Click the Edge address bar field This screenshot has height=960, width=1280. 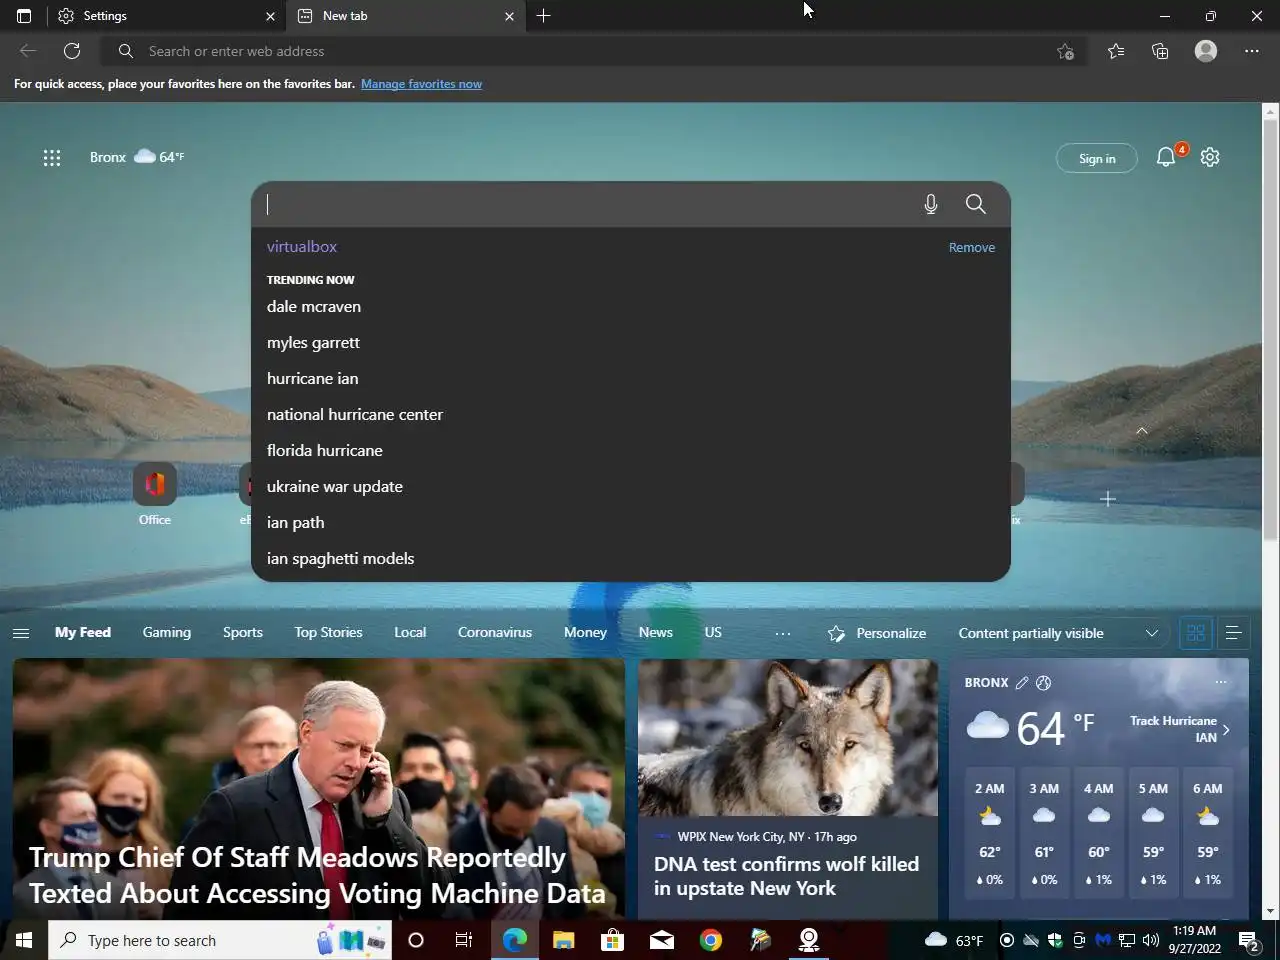pos(595,51)
